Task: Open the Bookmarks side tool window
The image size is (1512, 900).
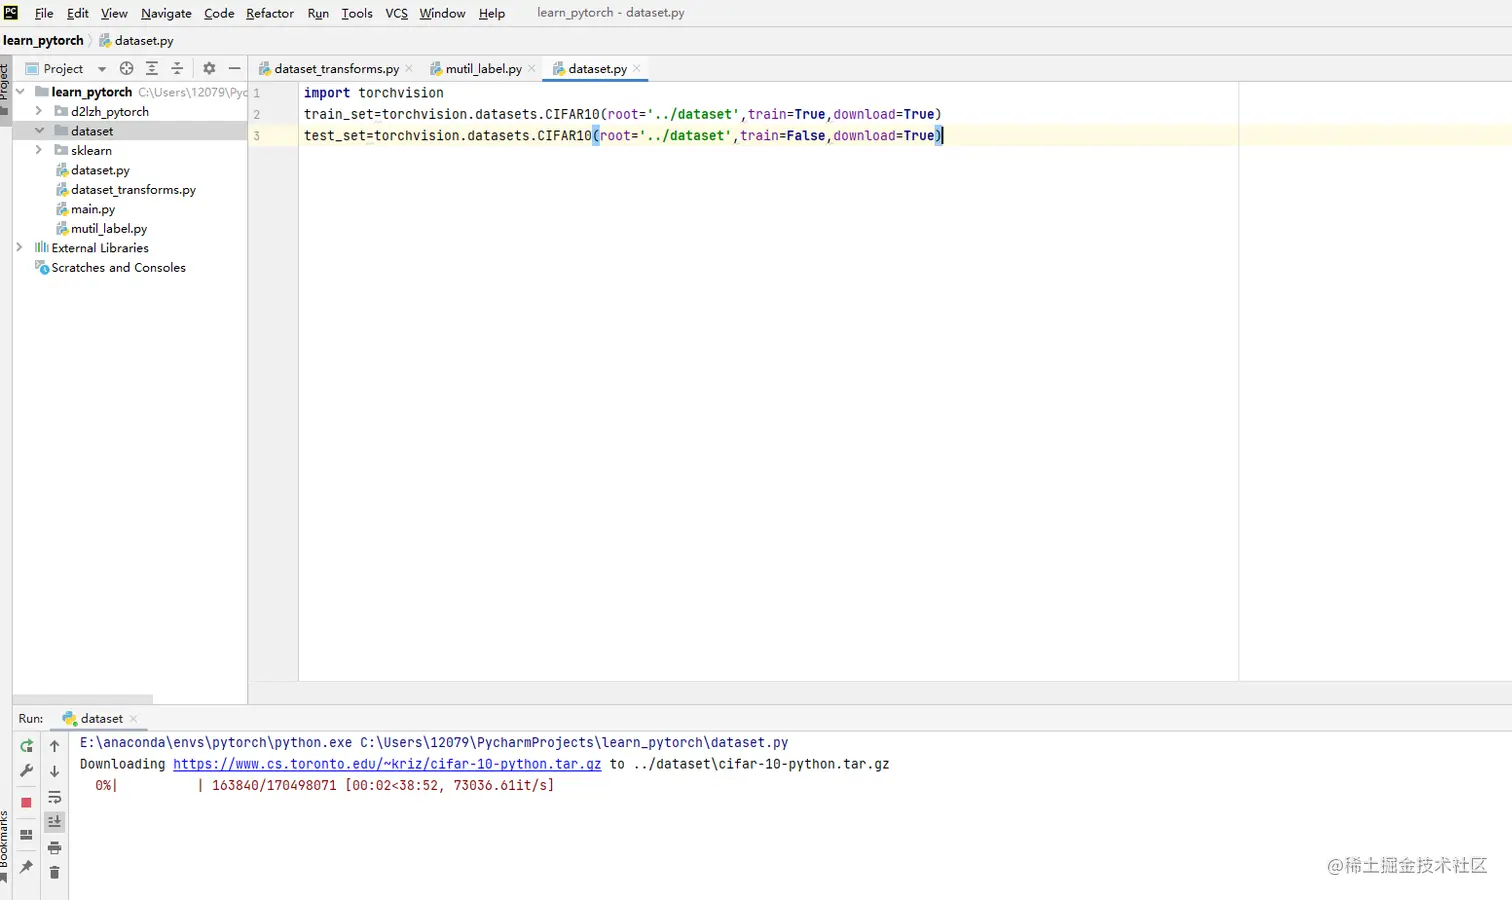Action: coord(5,847)
